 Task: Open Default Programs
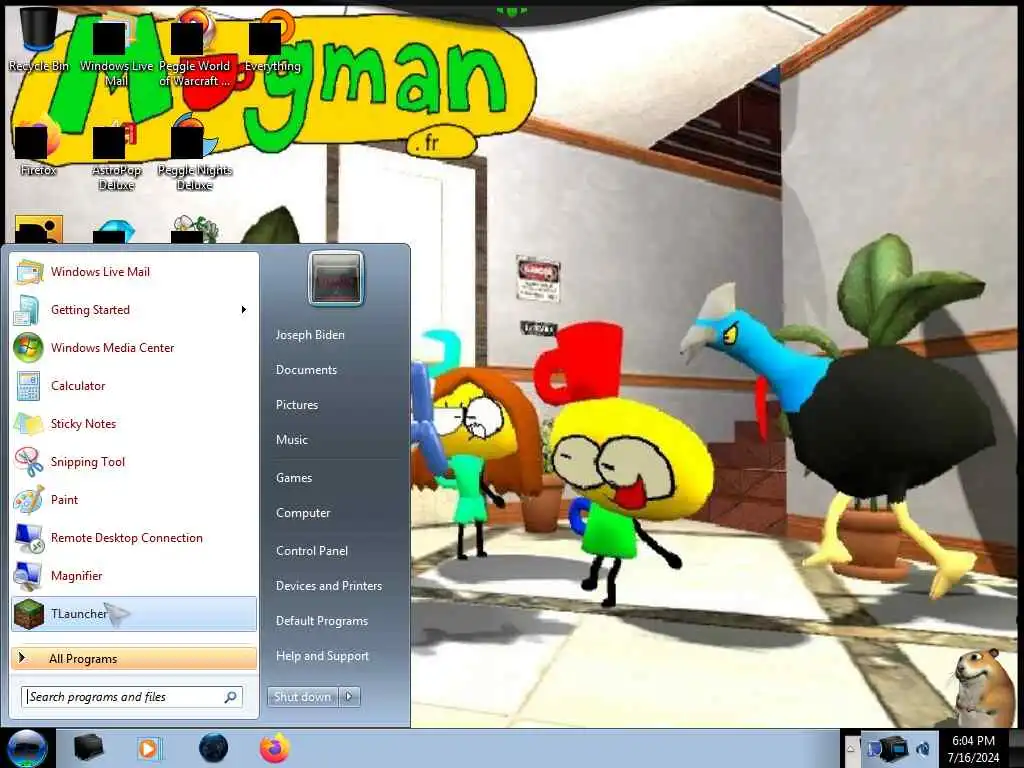tap(322, 621)
